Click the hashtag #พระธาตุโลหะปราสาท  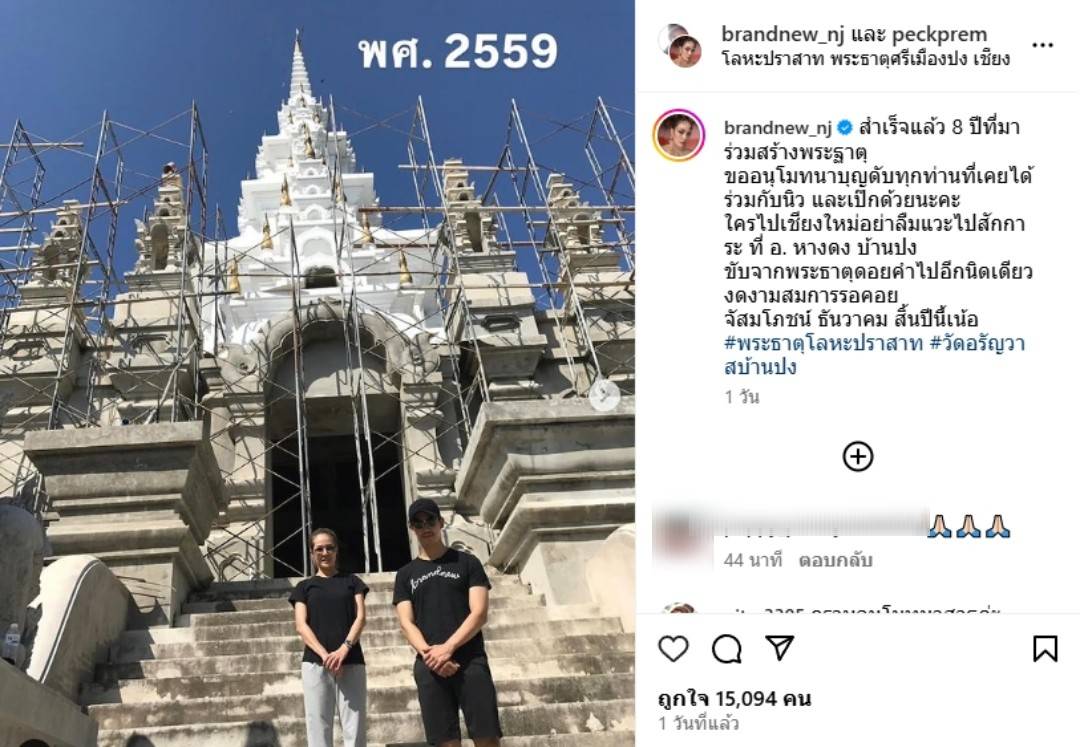coord(823,343)
